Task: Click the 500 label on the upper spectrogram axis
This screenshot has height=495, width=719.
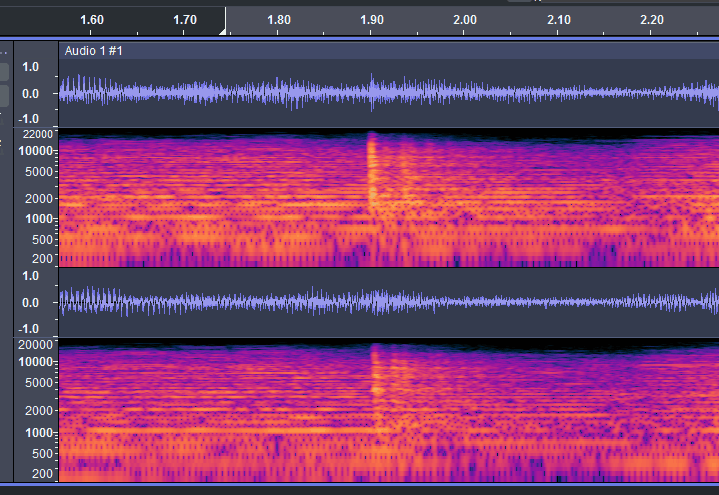Action: pyautogui.click(x=42, y=239)
